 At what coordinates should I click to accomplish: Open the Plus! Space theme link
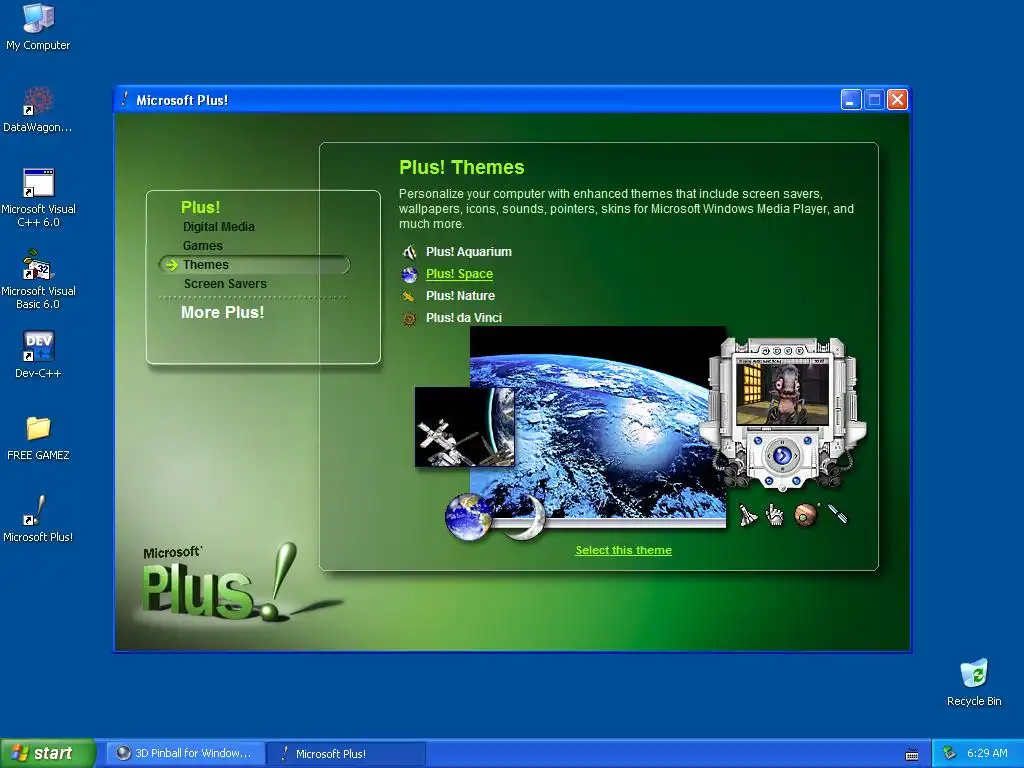coord(460,274)
